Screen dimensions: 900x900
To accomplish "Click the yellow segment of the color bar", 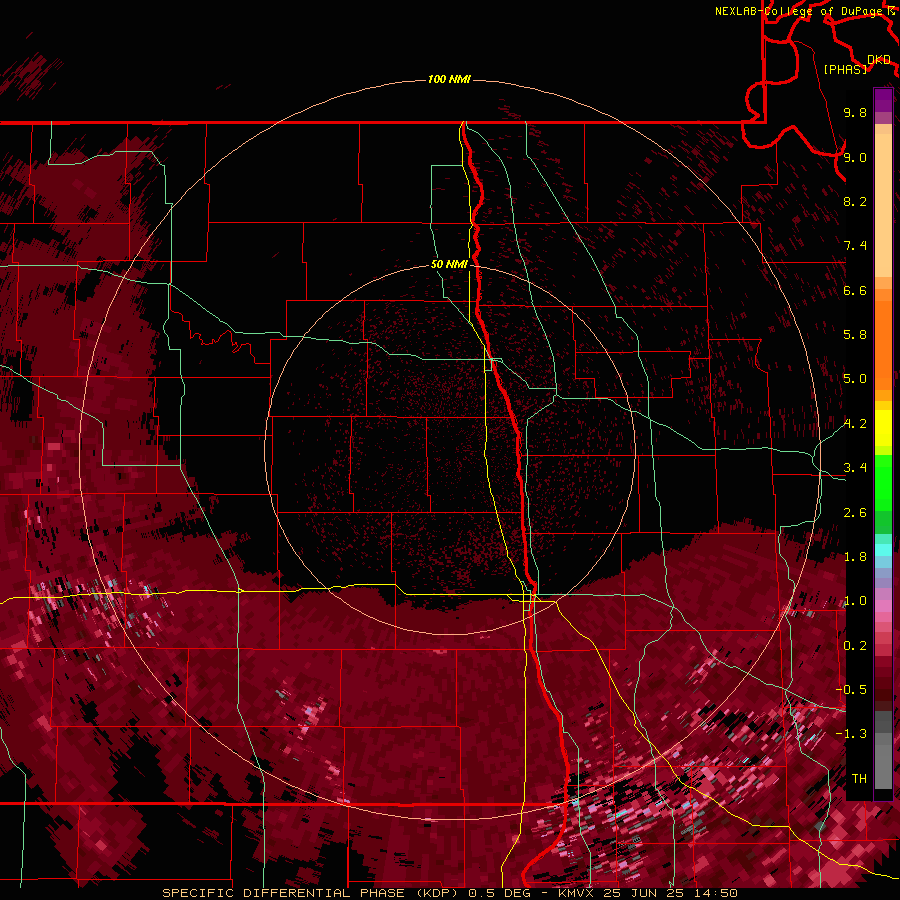I will pyautogui.click(x=883, y=428).
